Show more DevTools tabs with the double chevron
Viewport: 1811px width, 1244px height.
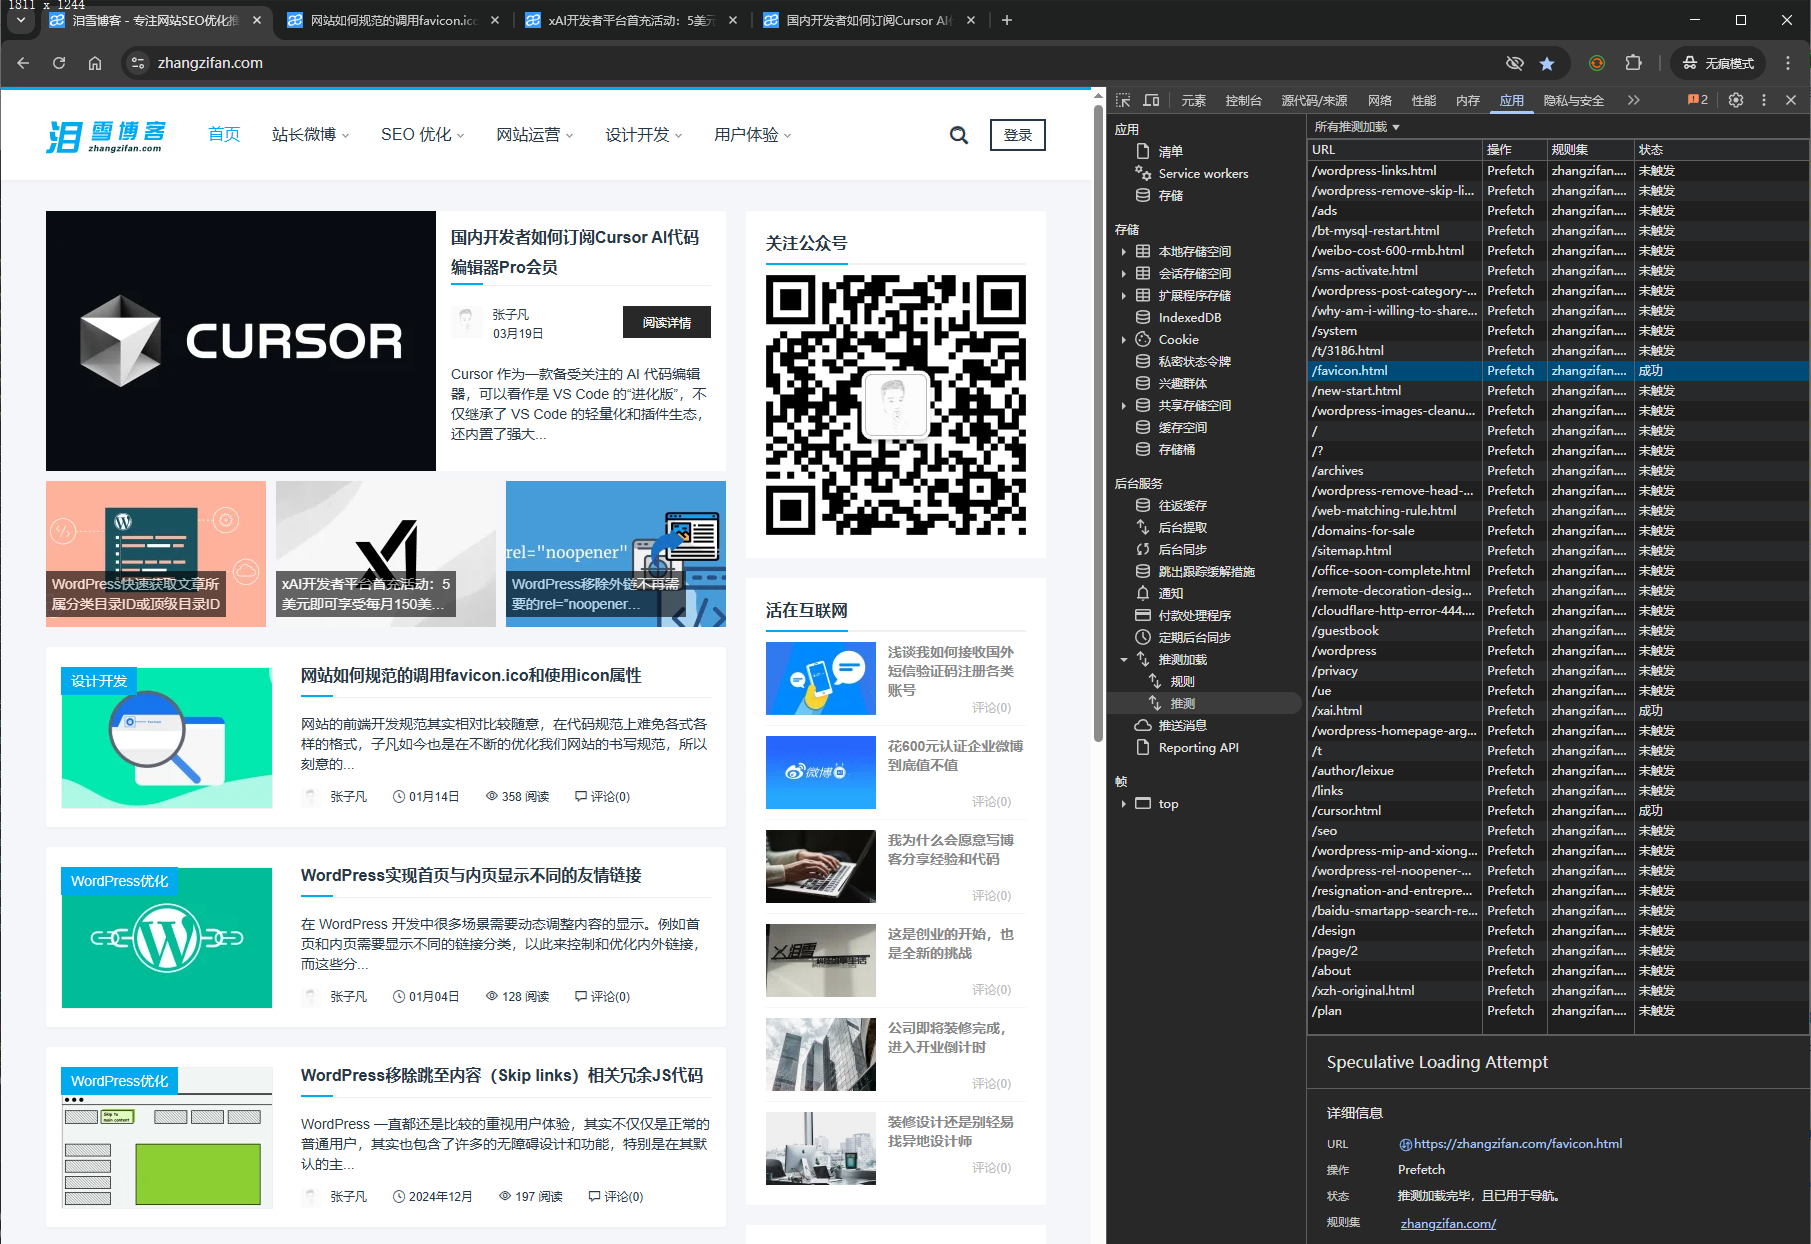(x=1633, y=100)
